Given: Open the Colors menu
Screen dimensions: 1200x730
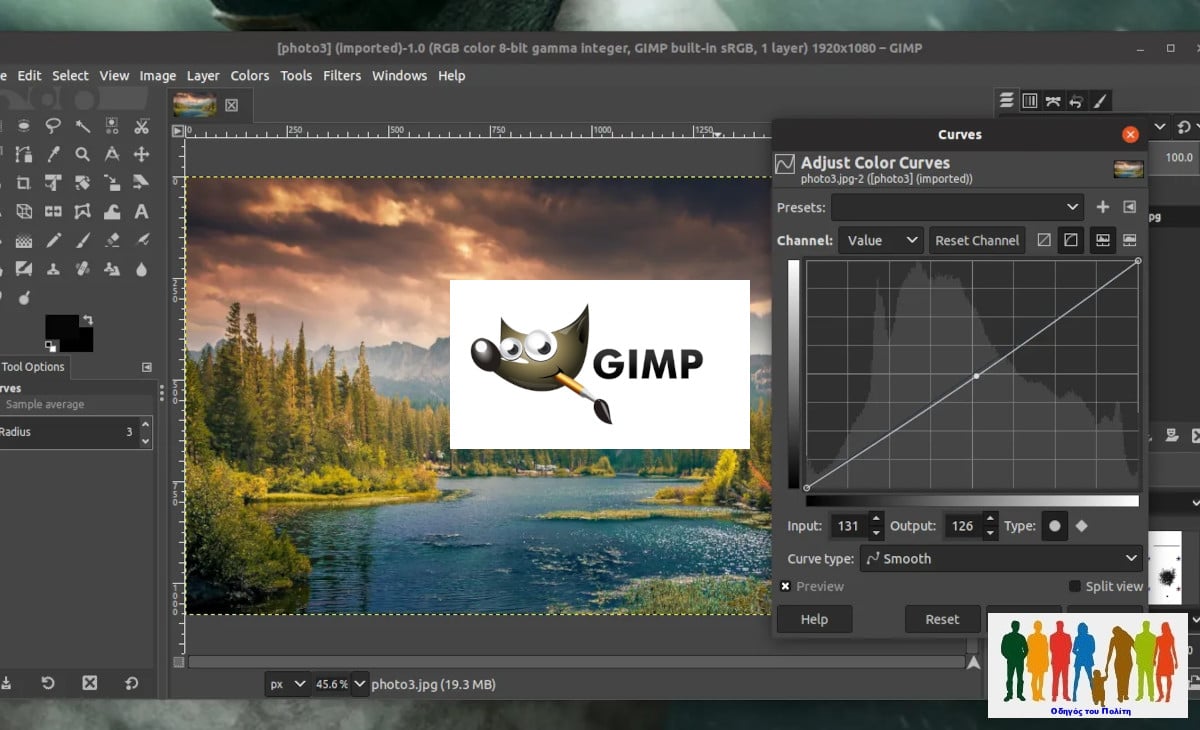Looking at the screenshot, I should coord(250,75).
